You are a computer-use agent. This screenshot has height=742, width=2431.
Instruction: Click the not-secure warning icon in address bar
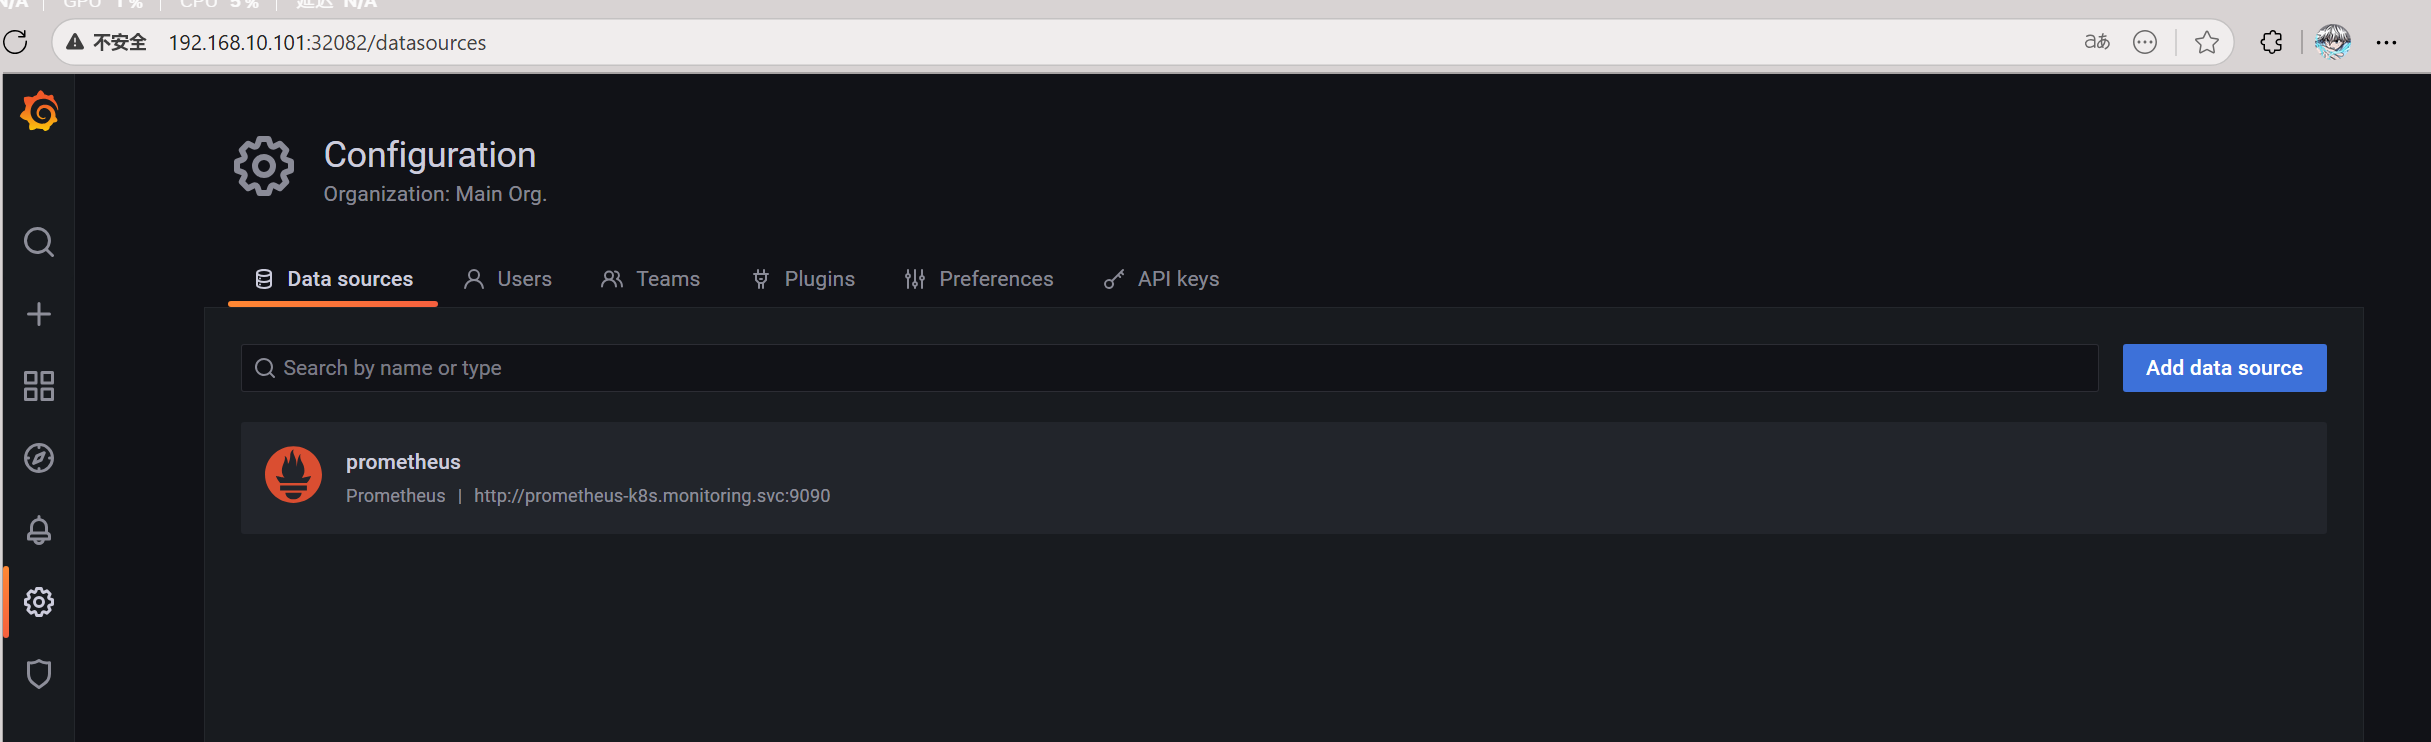(75, 42)
